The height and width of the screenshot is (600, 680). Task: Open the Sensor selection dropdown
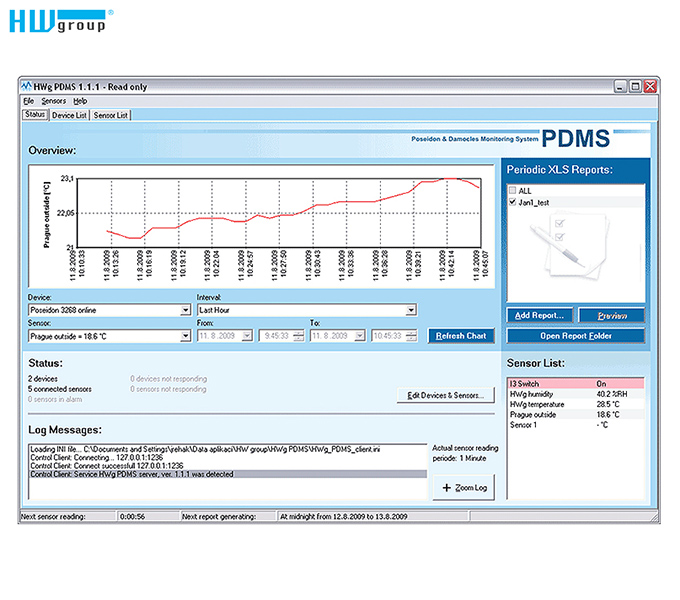pyautogui.click(x=184, y=336)
